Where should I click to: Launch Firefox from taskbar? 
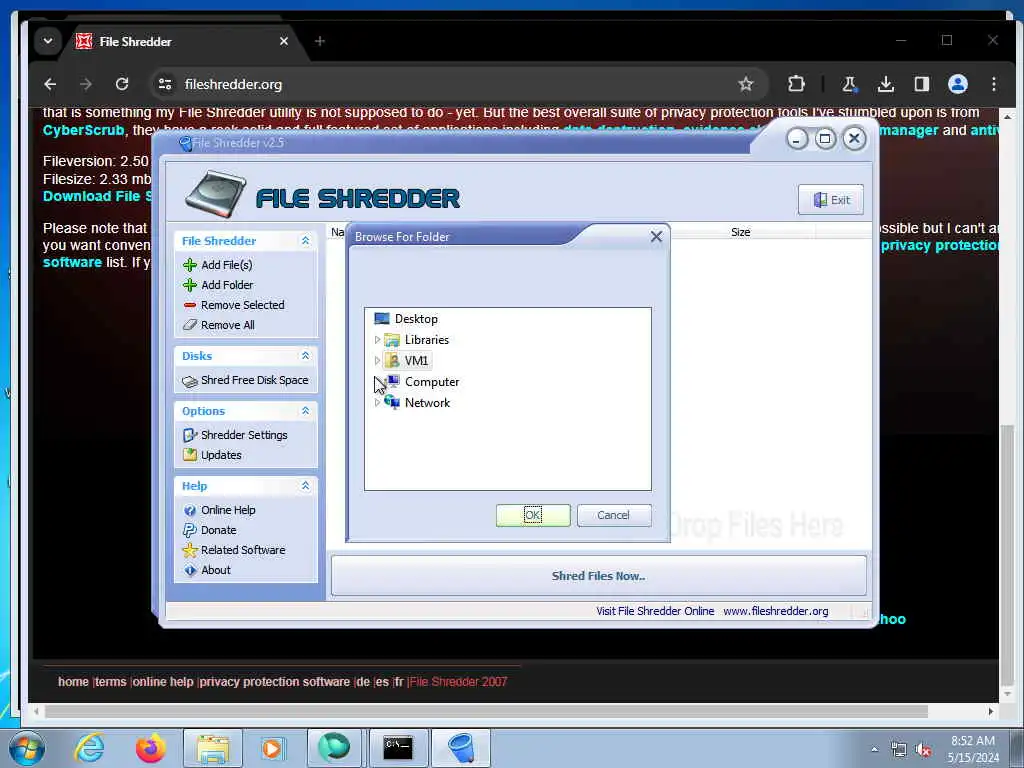pyautogui.click(x=150, y=748)
